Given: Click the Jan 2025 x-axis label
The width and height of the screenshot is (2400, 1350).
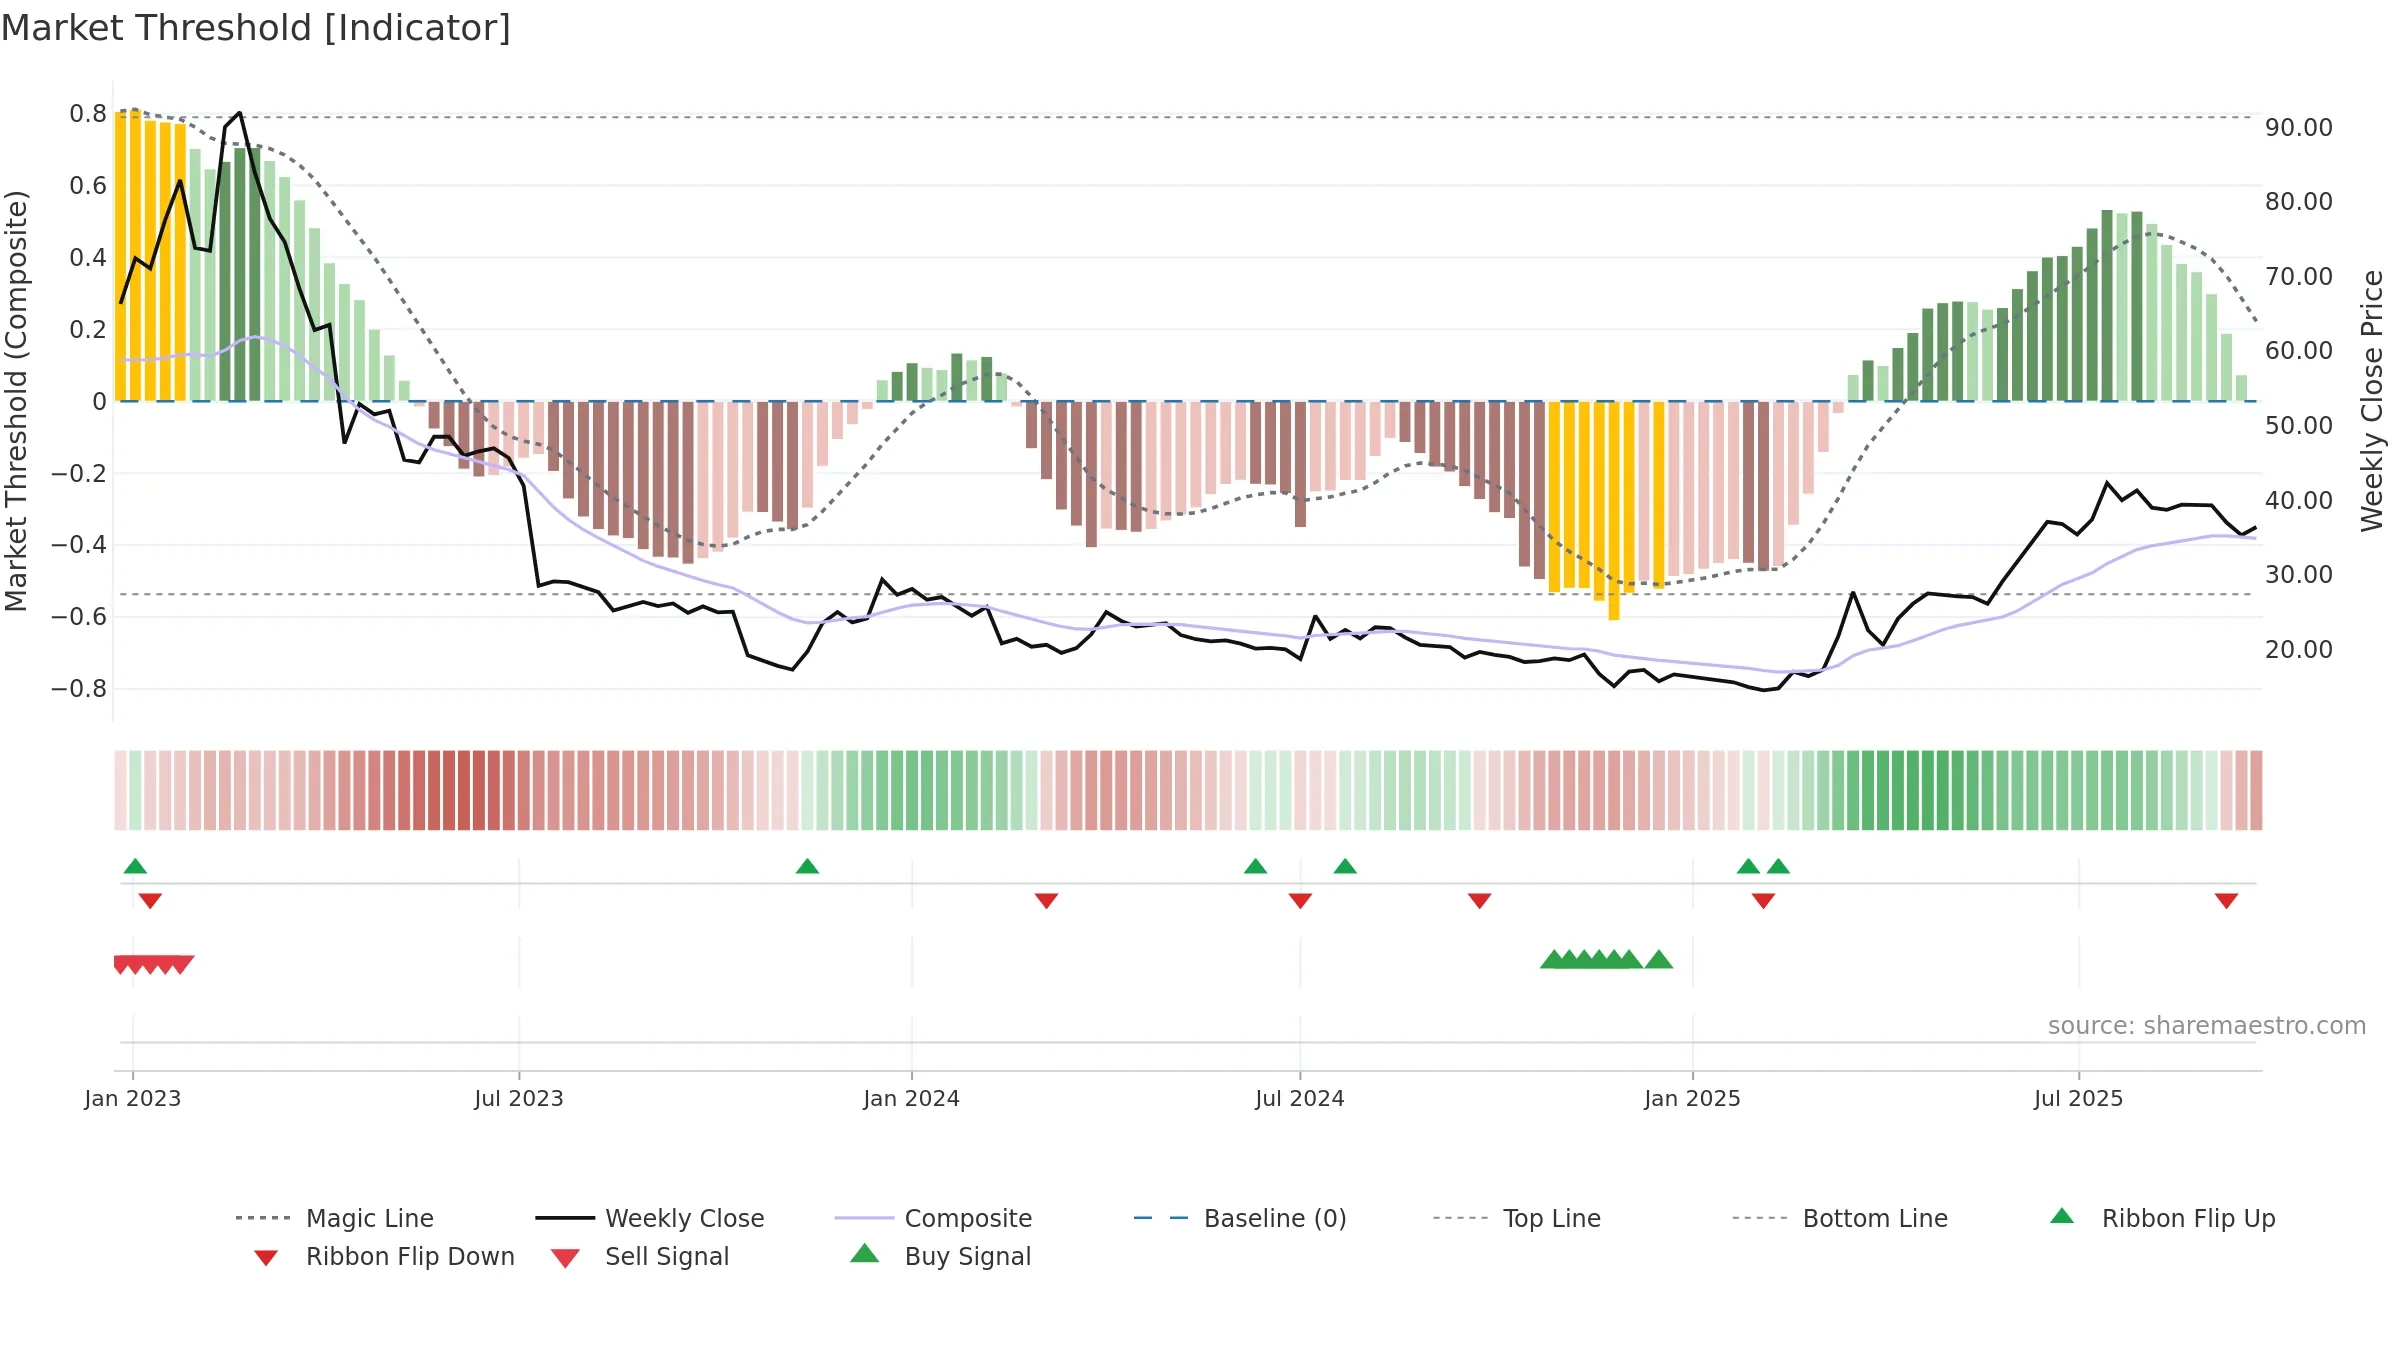Looking at the screenshot, I should tap(1692, 1098).
